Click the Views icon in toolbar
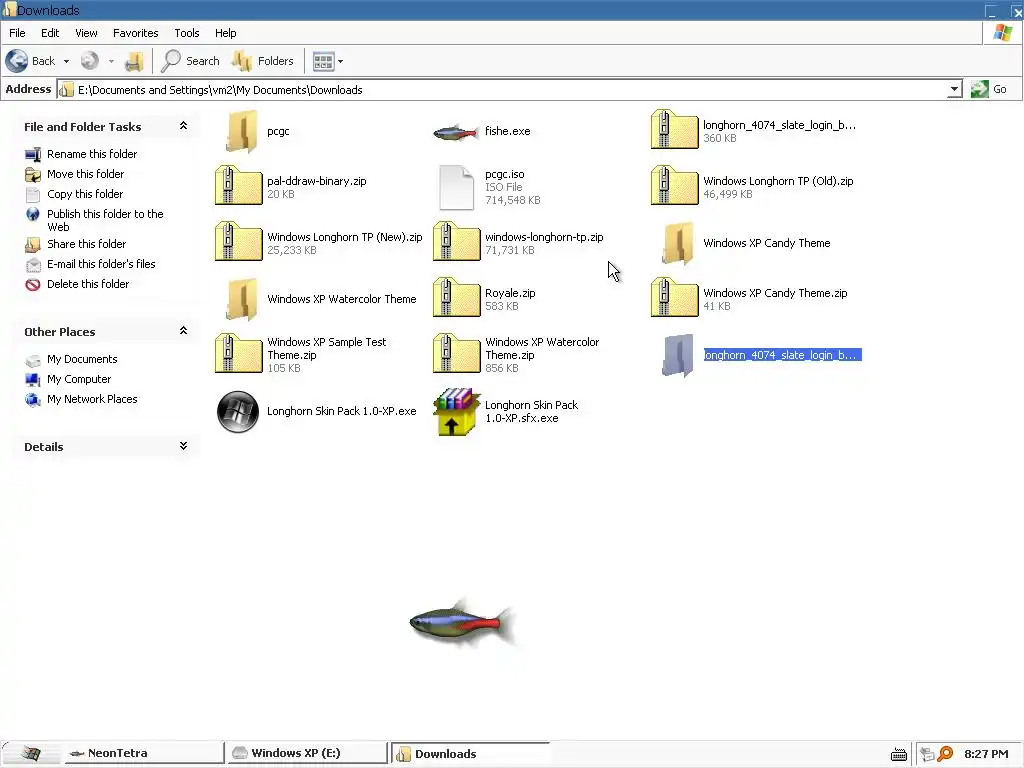 click(323, 61)
